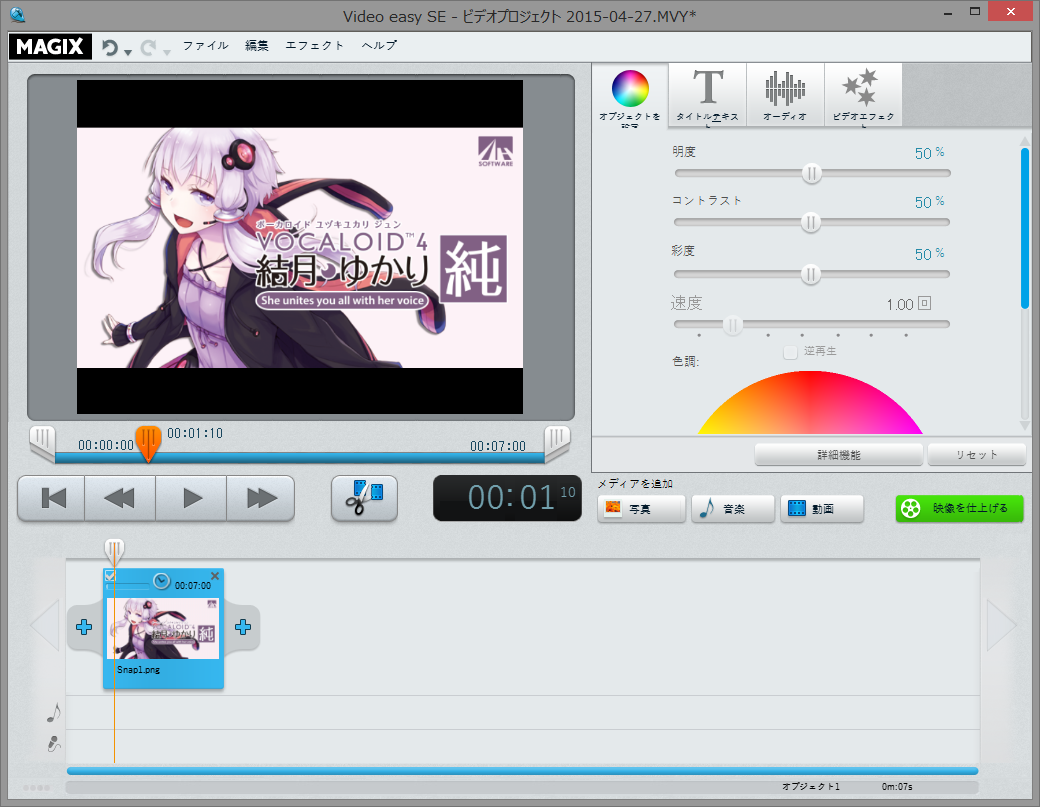Click the effects panel scroll down arrow
This screenshot has width=1040, height=807.
tap(1025, 425)
